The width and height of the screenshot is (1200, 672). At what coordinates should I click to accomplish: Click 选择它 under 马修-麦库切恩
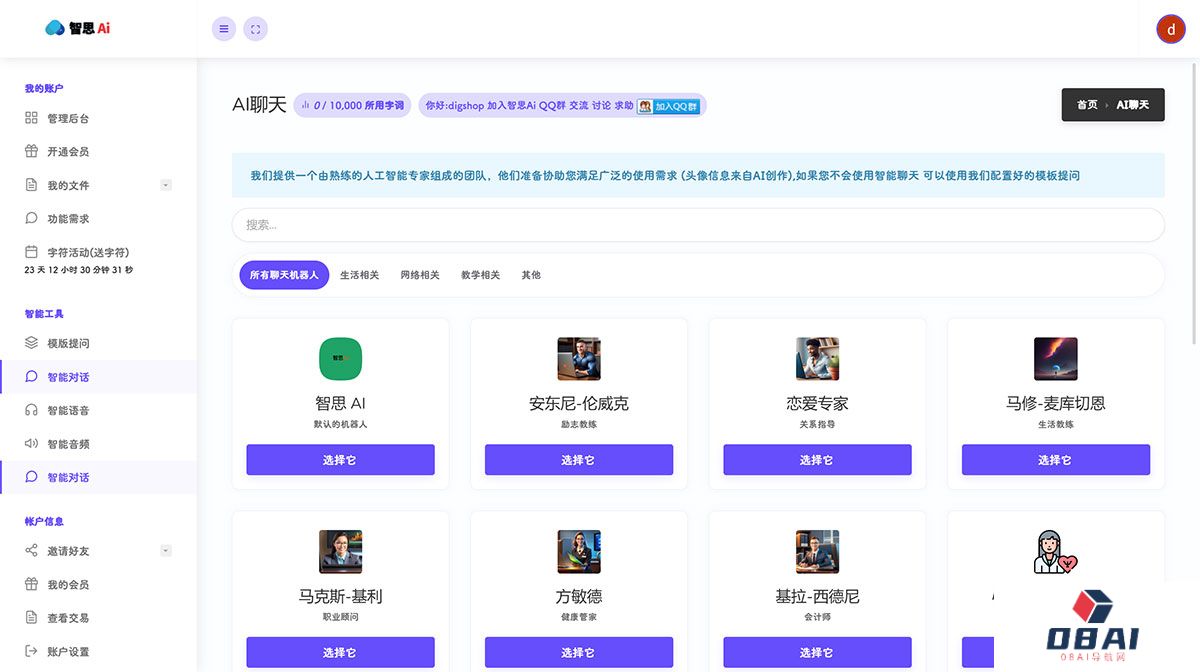click(1056, 460)
